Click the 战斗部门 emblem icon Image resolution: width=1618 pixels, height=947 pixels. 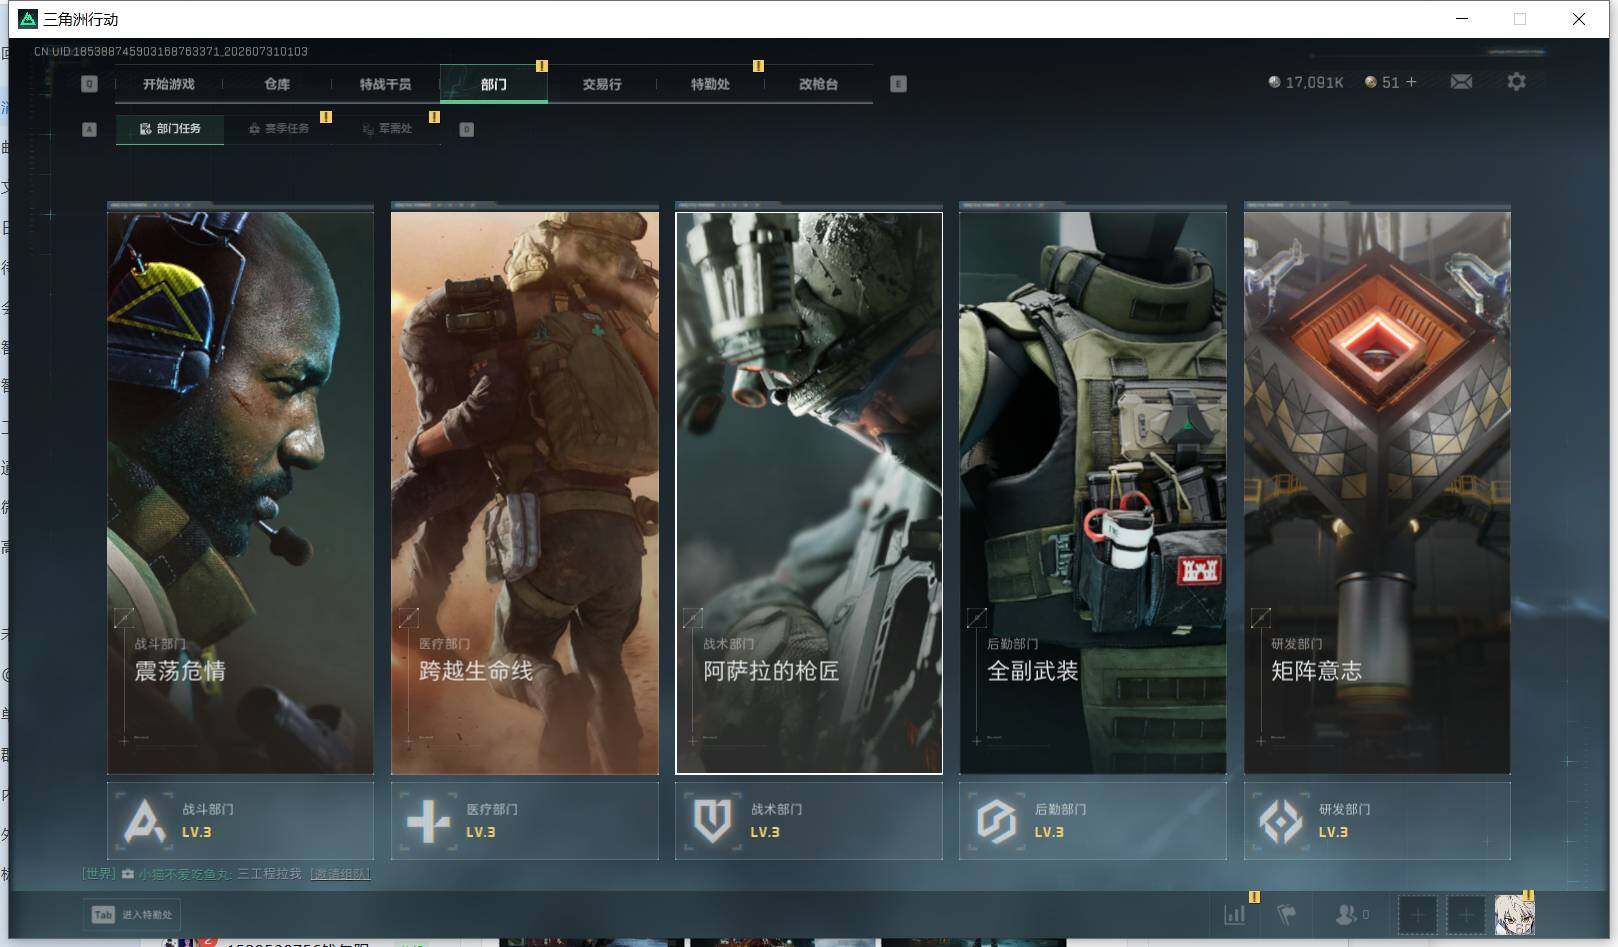[144, 821]
